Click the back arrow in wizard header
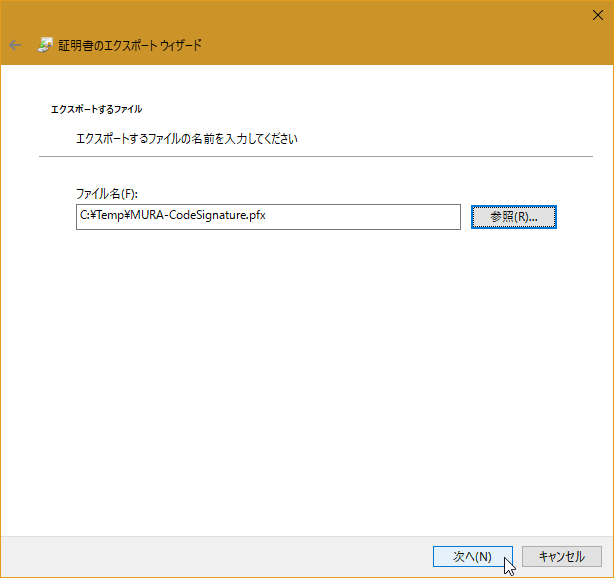Viewport: 614px width, 578px height. point(15,45)
